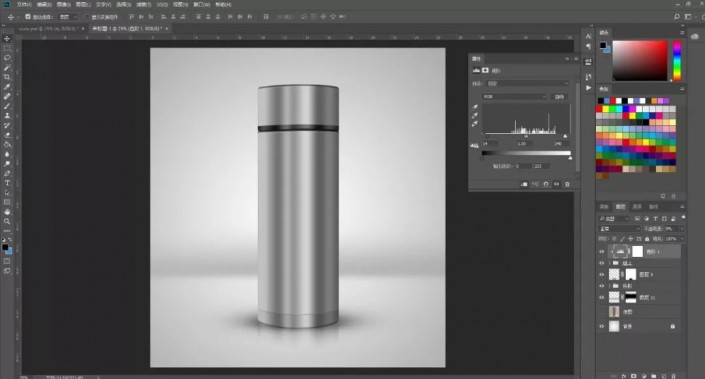The image size is (705, 379).
Task: Open the Image menu
Action: (63, 4)
